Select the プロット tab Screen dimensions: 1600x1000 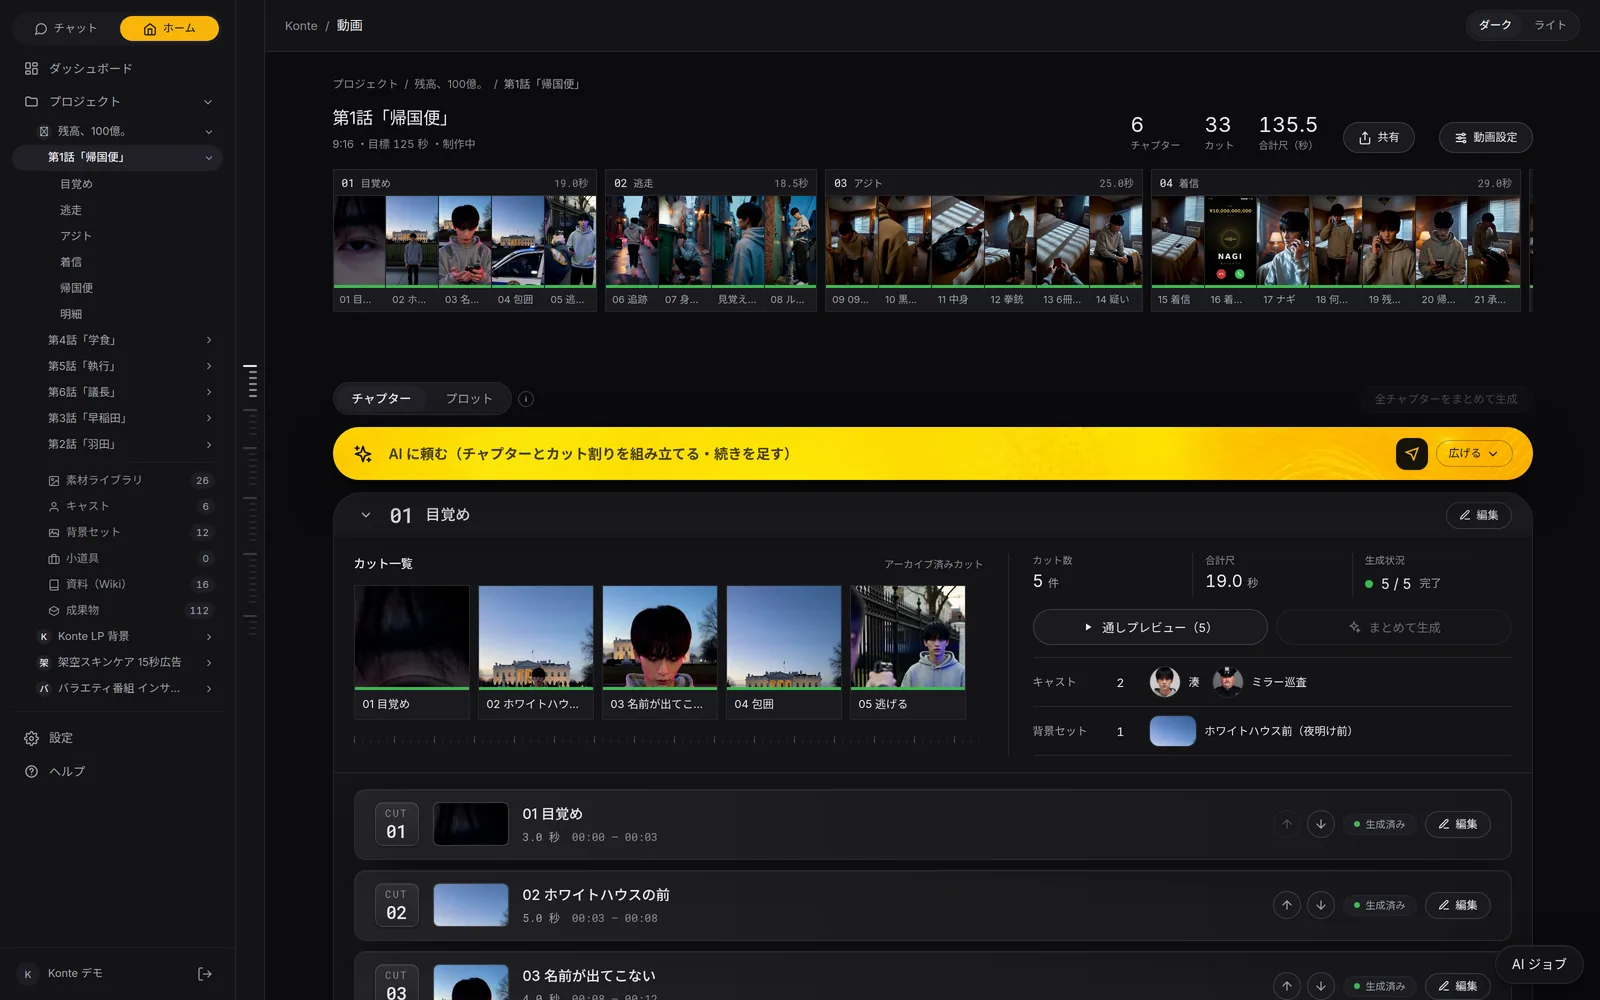click(469, 399)
